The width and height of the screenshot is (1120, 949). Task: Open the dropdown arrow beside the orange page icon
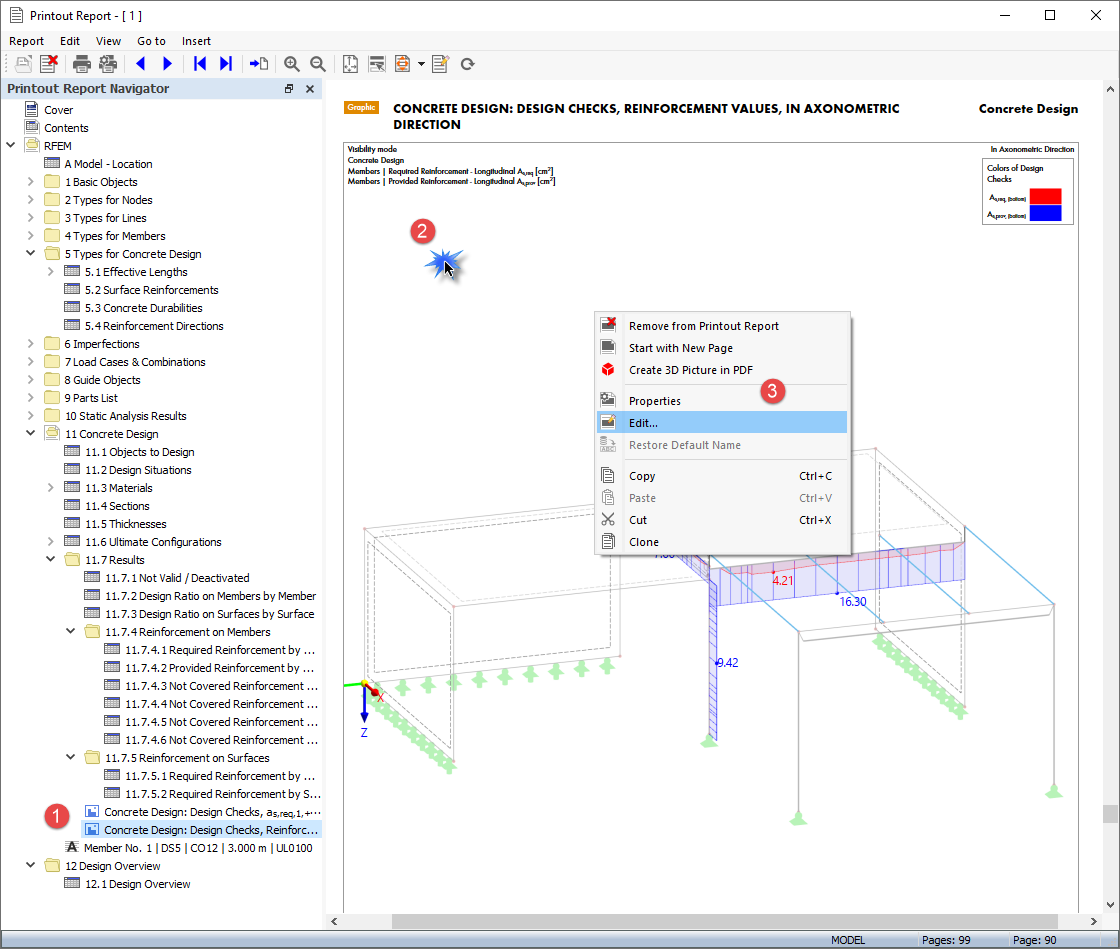tap(421, 64)
